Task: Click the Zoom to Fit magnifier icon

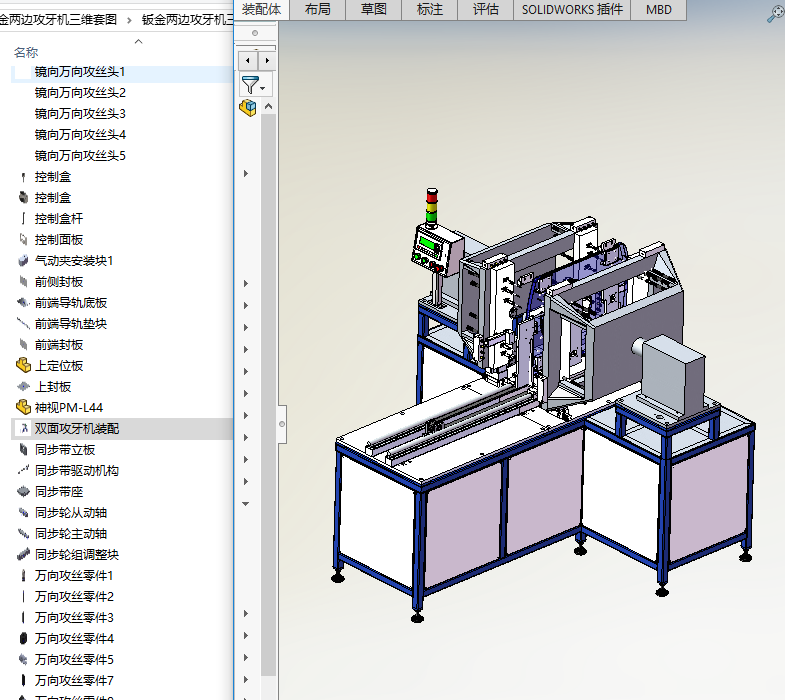Action: point(774,12)
